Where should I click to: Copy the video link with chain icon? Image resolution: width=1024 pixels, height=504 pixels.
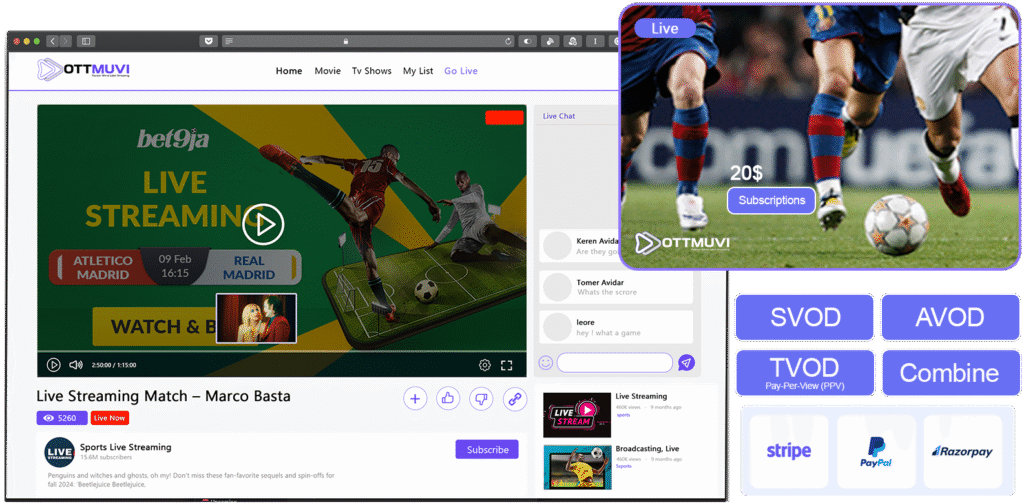click(515, 398)
